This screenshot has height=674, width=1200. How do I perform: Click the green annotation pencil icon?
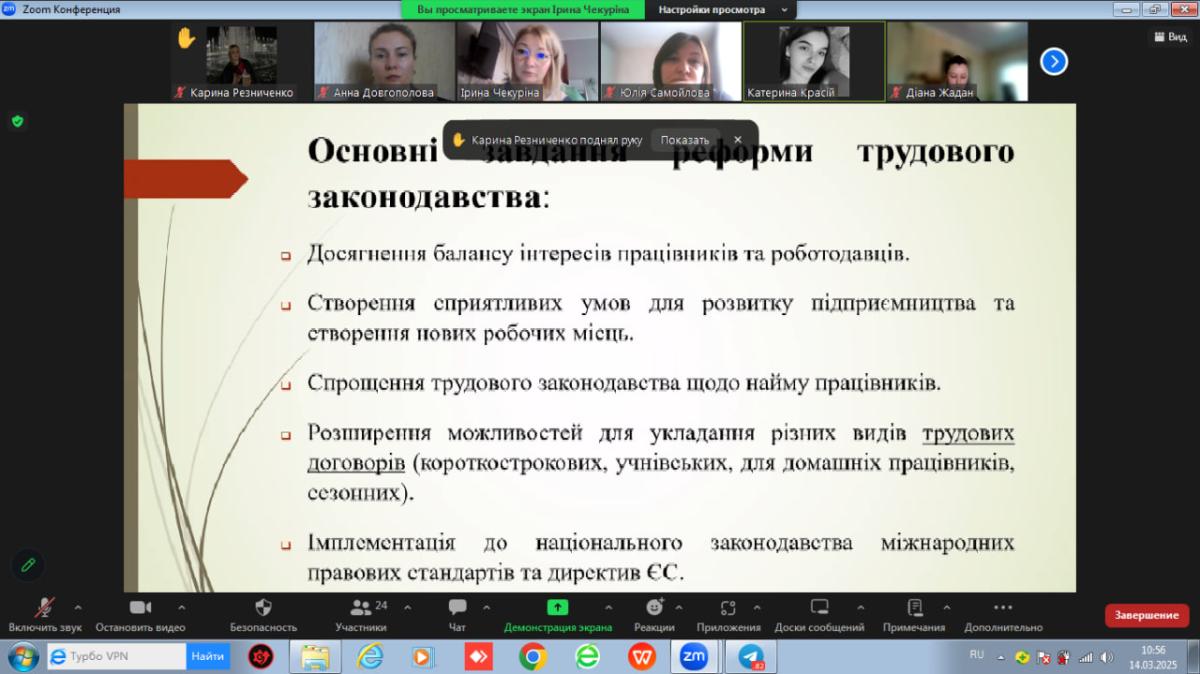point(28,565)
